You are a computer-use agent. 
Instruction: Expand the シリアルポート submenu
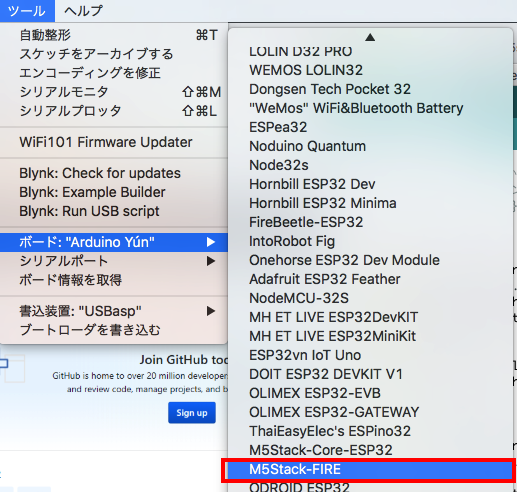114,261
